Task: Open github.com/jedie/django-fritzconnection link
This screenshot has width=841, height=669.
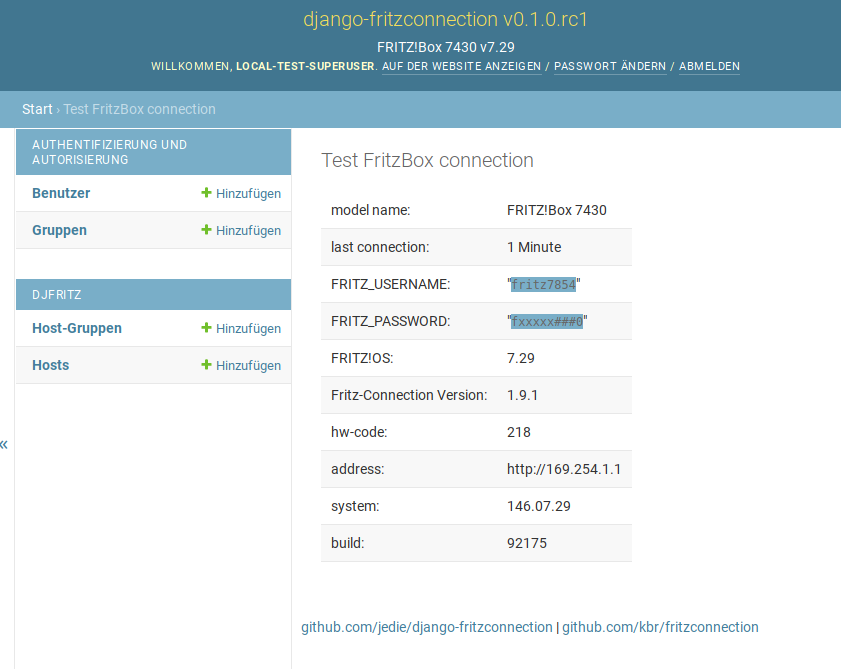Action: pyautogui.click(x=426, y=627)
